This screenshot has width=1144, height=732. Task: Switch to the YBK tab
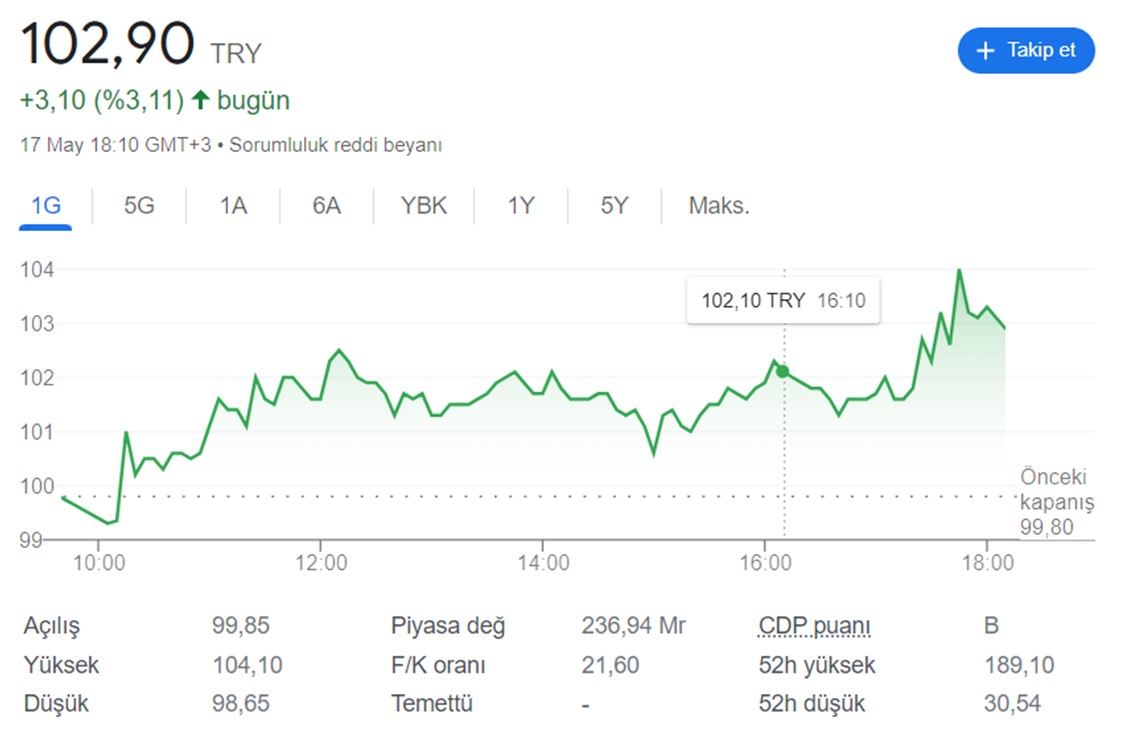click(423, 205)
